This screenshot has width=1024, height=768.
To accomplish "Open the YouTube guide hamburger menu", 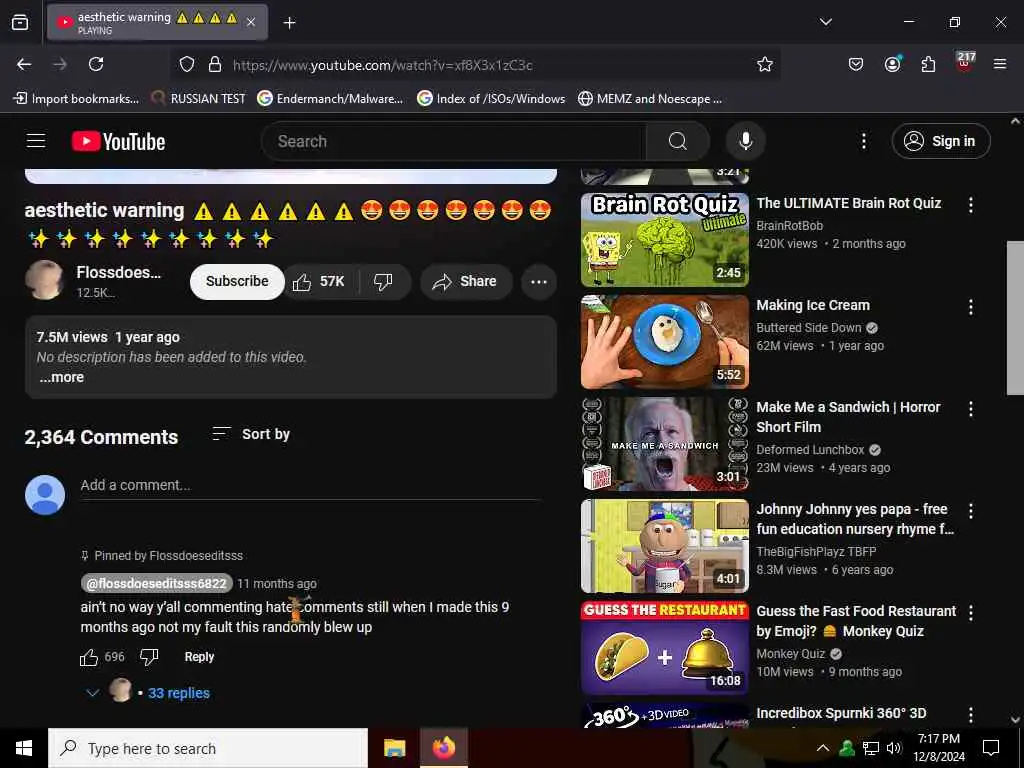I will point(36,141).
